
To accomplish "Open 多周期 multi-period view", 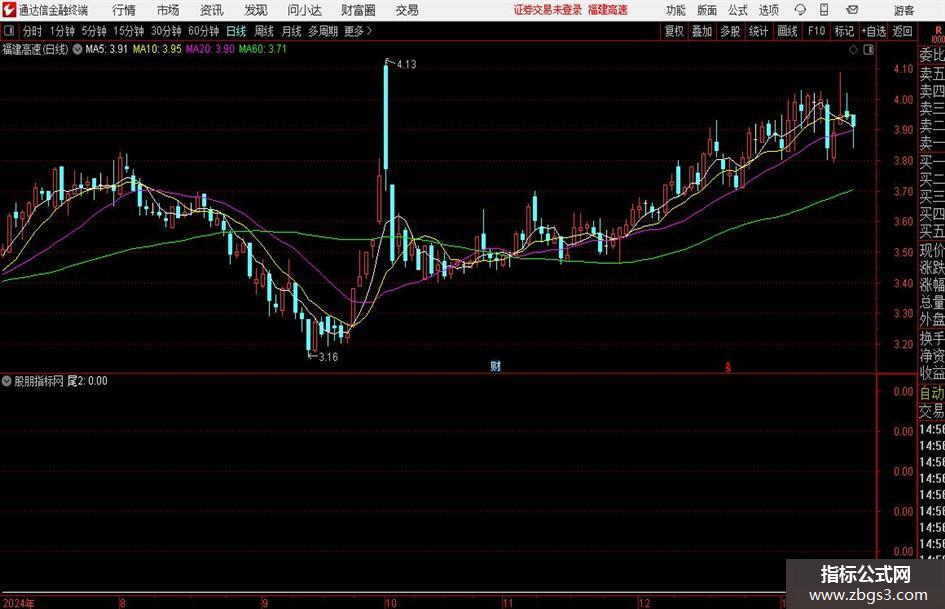I will 323,31.
